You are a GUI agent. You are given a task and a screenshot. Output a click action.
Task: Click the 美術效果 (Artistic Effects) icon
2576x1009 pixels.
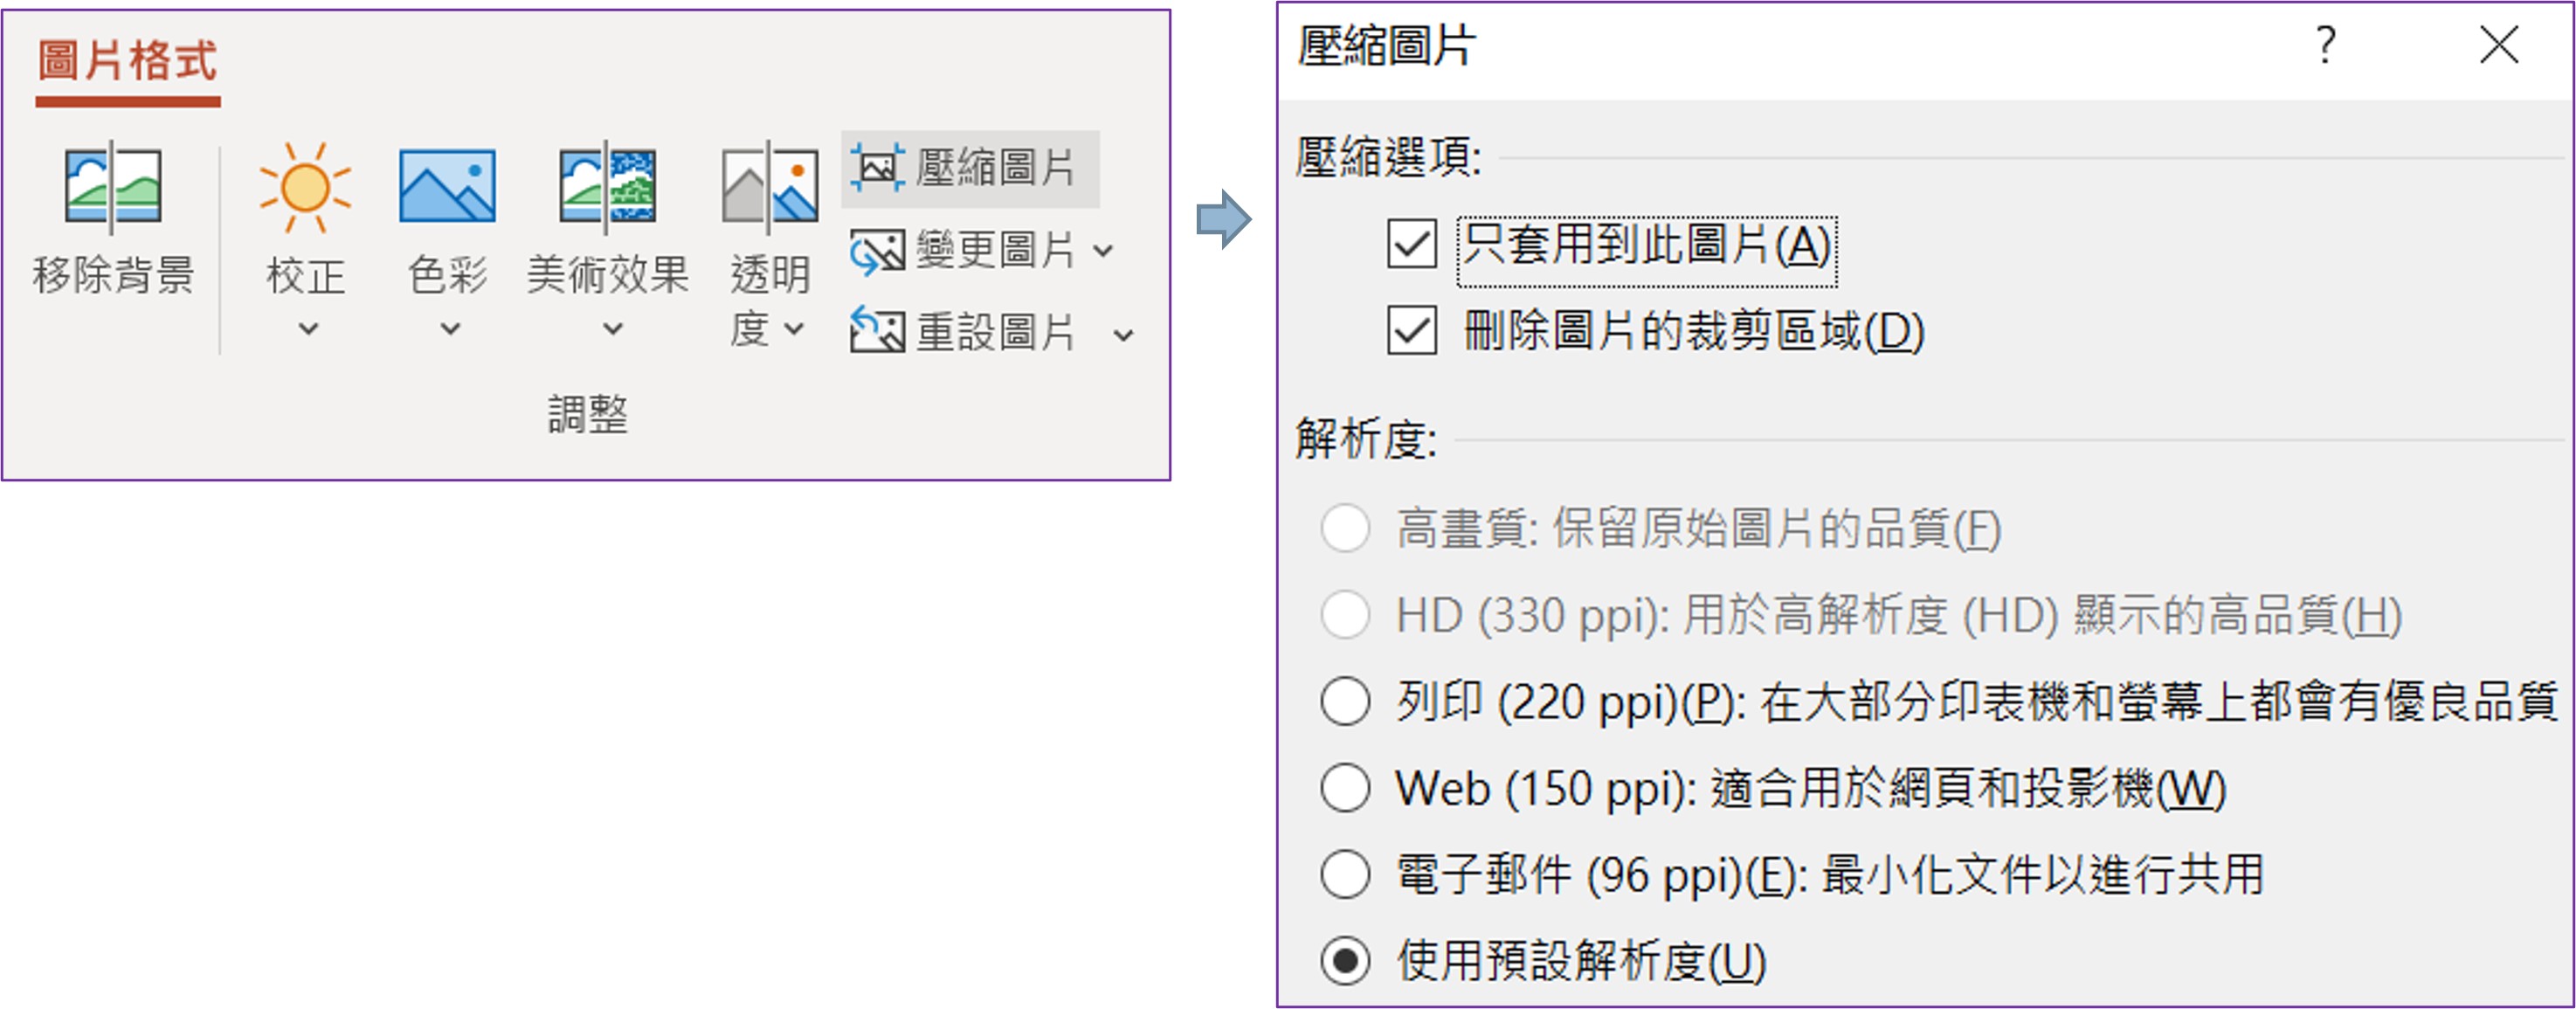[607, 186]
